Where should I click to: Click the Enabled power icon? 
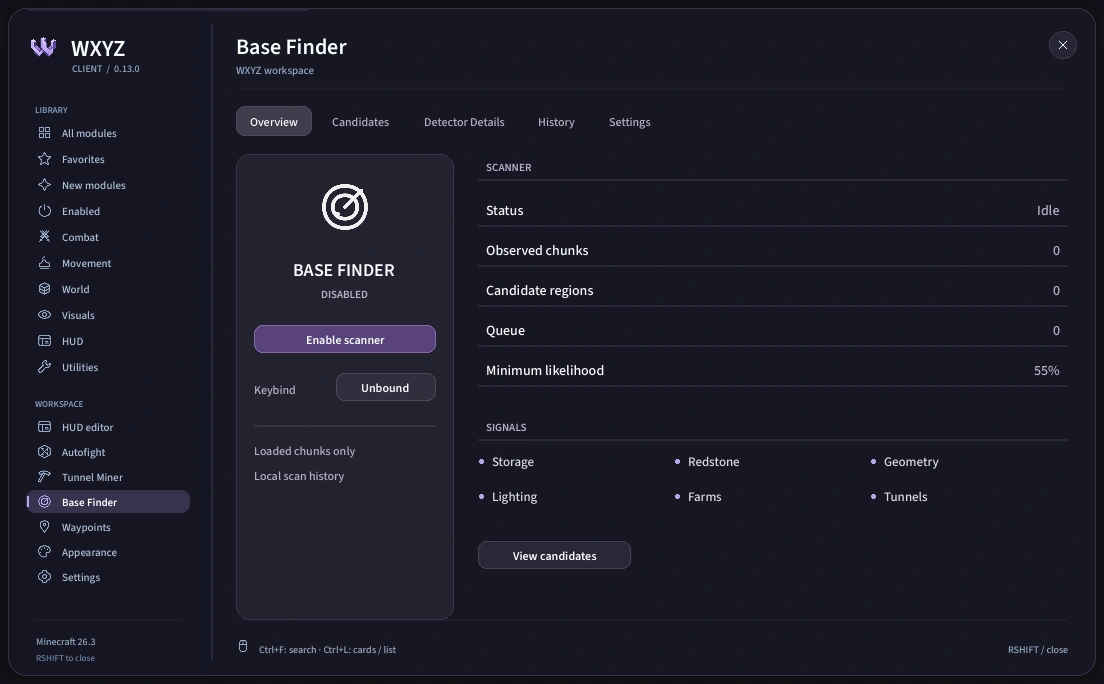[x=44, y=211]
